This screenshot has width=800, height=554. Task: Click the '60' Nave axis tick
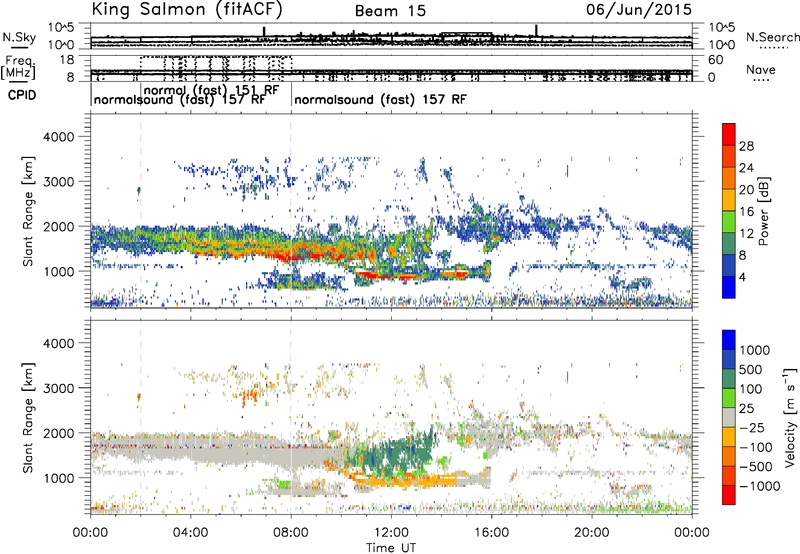tap(715, 60)
